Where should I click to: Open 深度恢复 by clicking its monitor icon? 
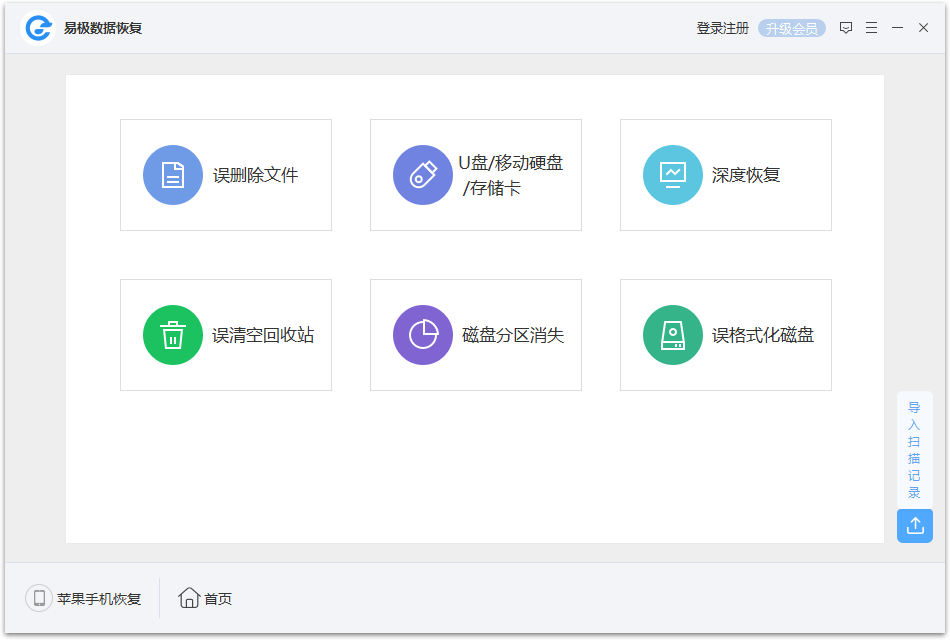point(672,174)
